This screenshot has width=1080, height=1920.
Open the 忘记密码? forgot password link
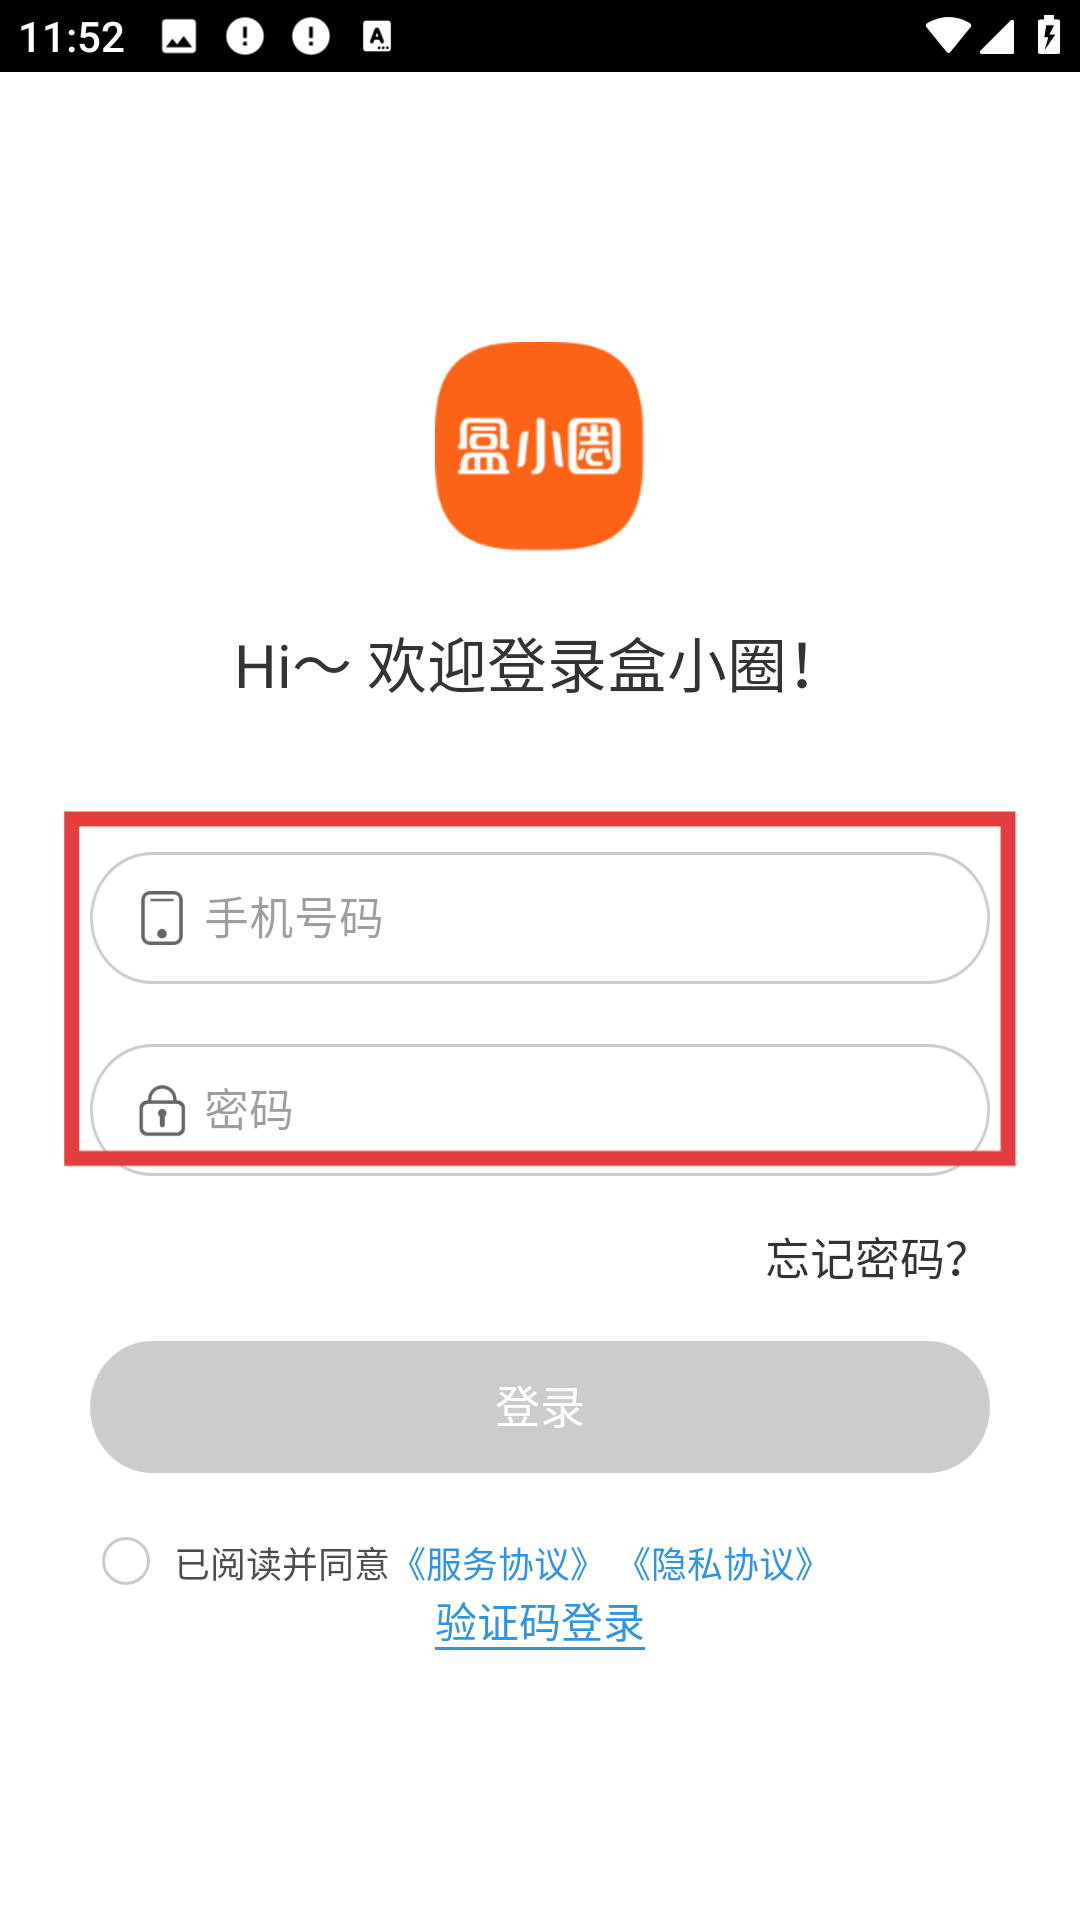click(868, 1259)
